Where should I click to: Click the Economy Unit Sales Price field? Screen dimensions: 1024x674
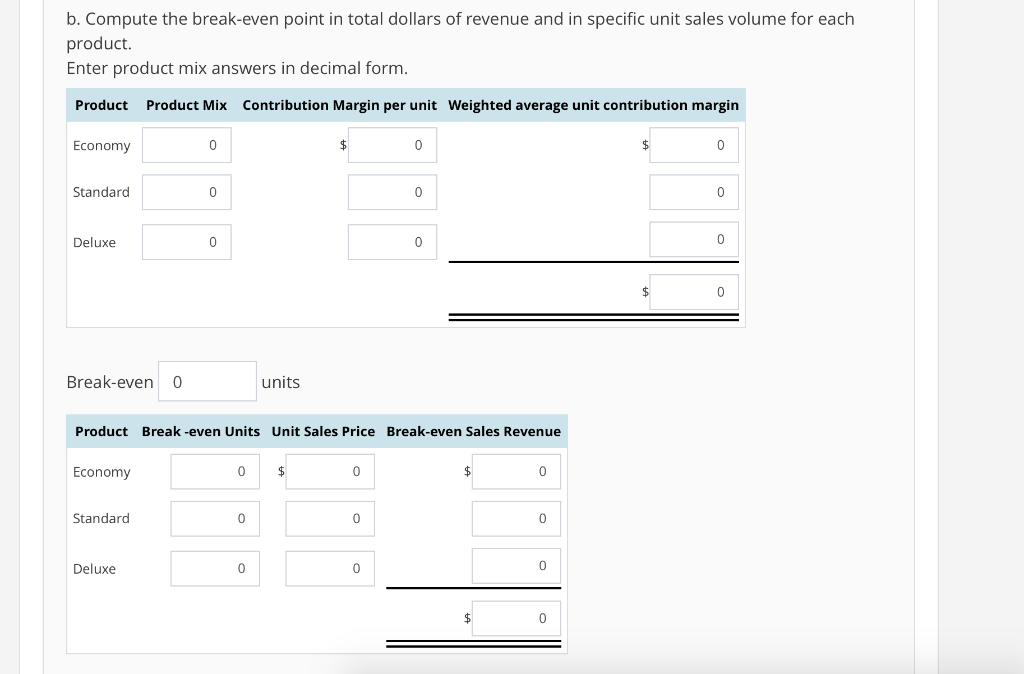[330, 471]
